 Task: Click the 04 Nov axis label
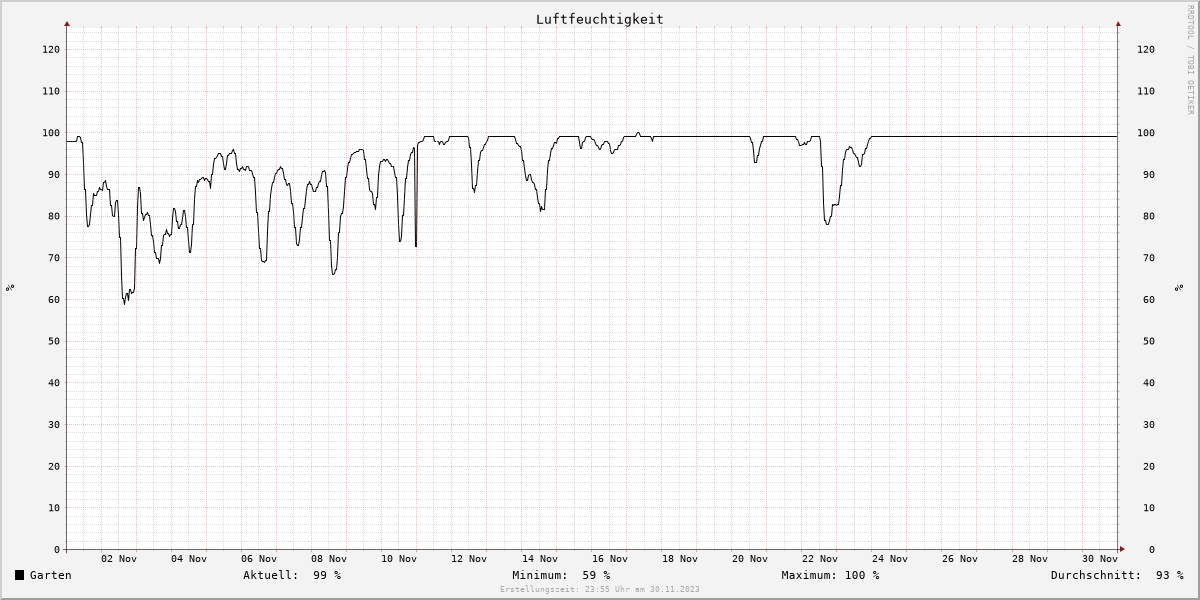[x=190, y=559]
